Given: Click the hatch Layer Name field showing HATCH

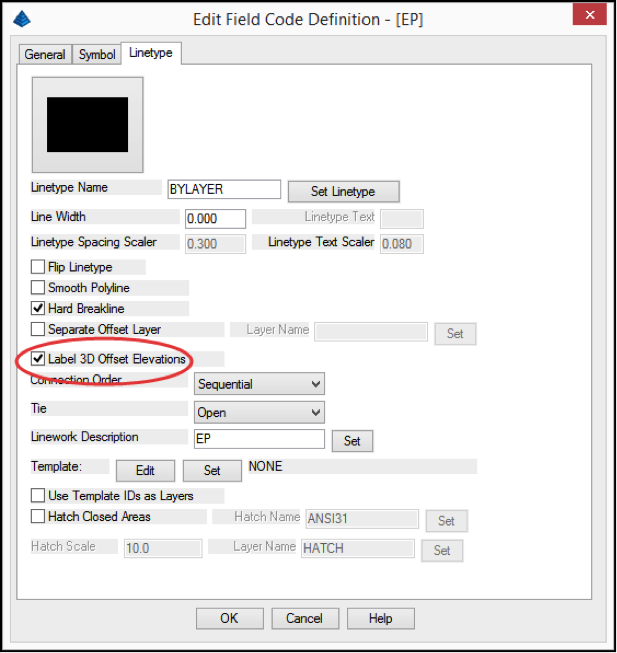Looking at the screenshot, I should [358, 548].
